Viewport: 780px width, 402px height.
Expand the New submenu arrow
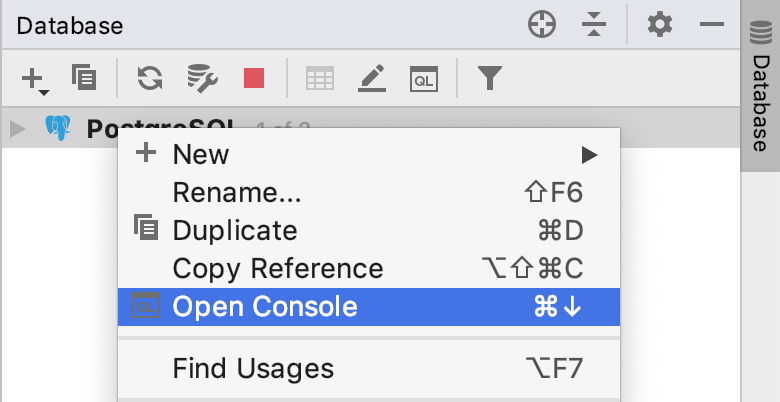tap(589, 155)
